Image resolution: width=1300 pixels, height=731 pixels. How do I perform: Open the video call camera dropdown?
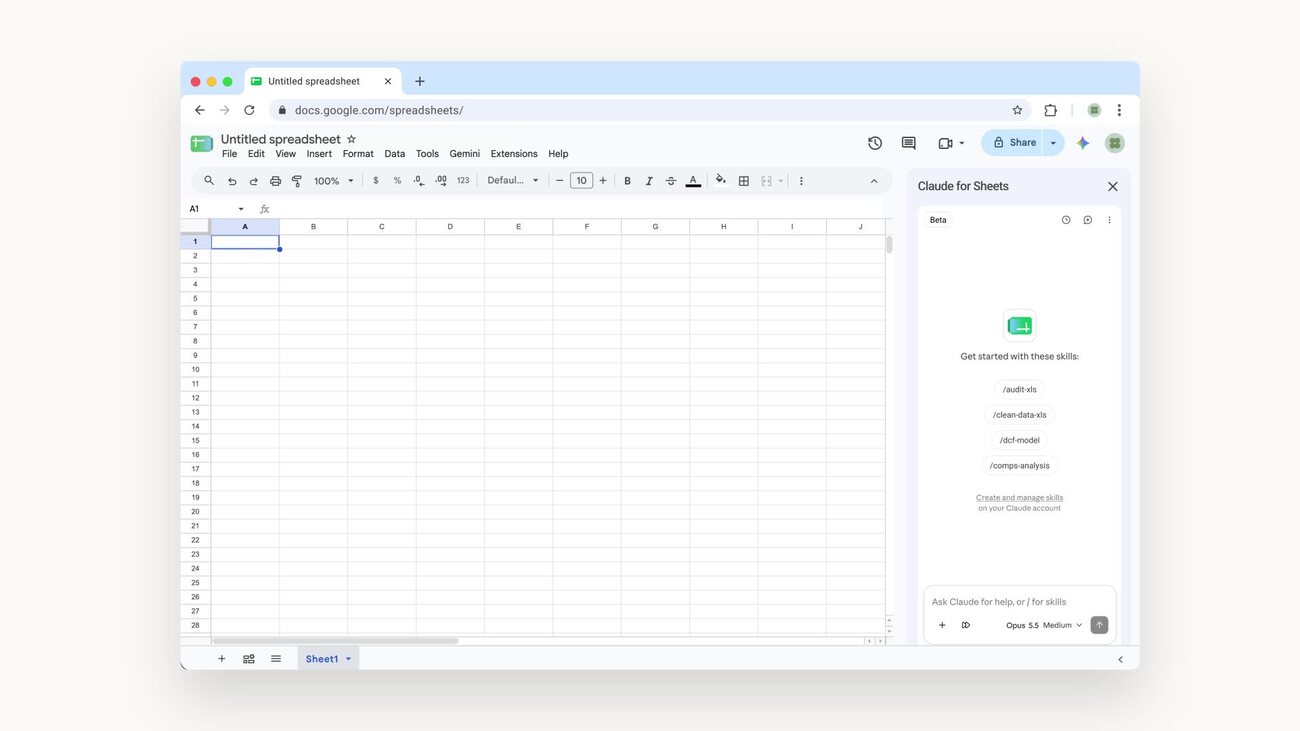coord(951,143)
